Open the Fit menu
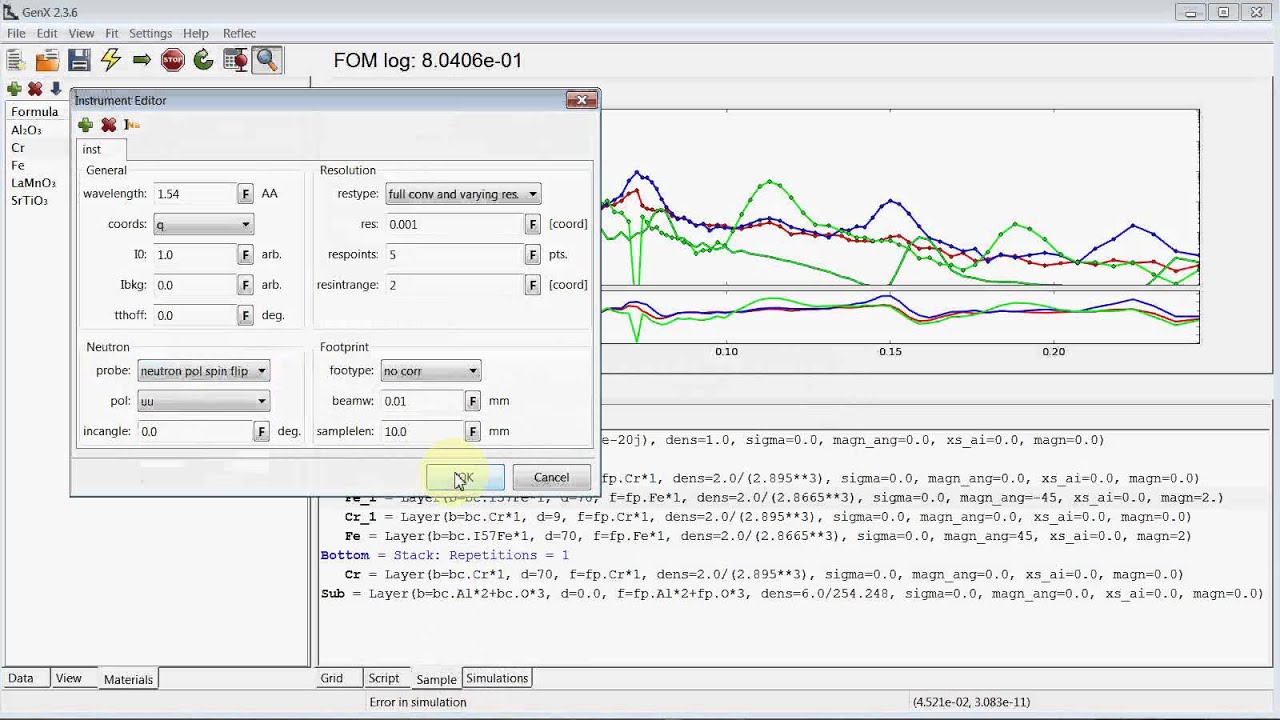Viewport: 1280px width, 720px height. 112,33
